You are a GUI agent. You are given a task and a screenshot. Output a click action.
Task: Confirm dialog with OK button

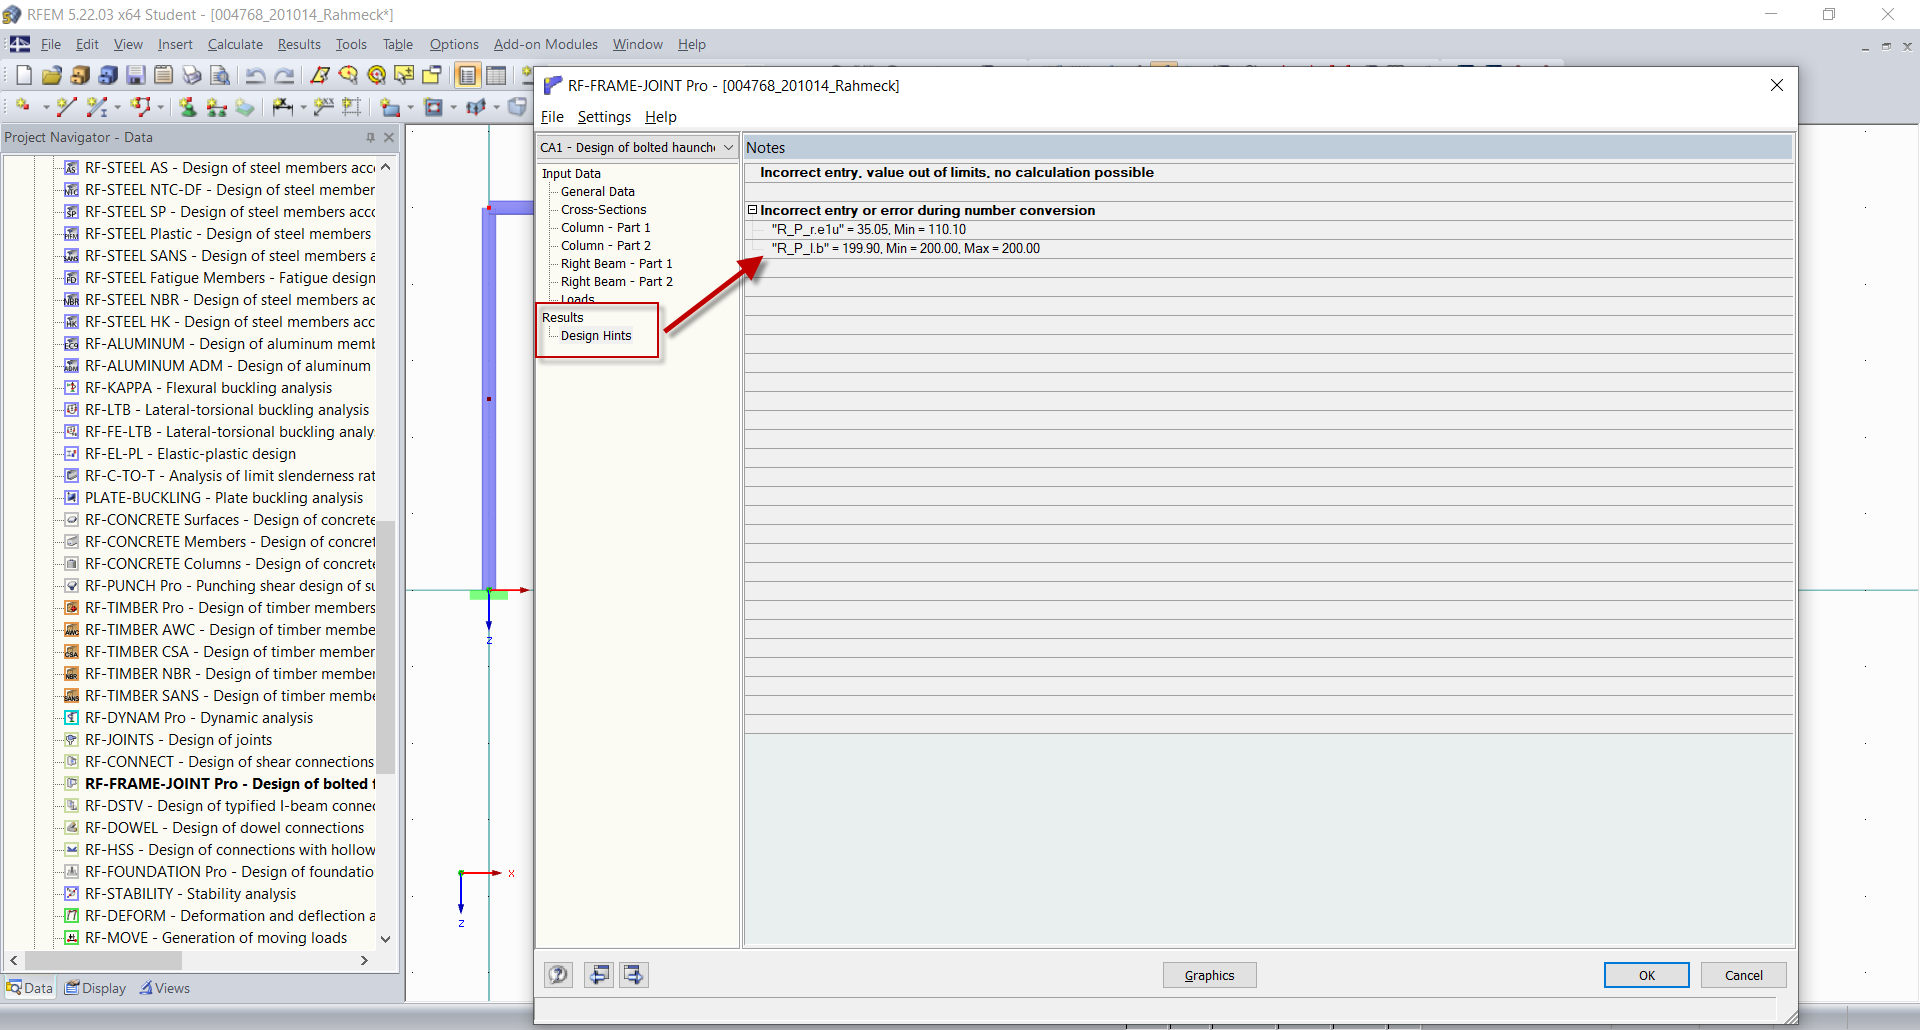coord(1646,975)
